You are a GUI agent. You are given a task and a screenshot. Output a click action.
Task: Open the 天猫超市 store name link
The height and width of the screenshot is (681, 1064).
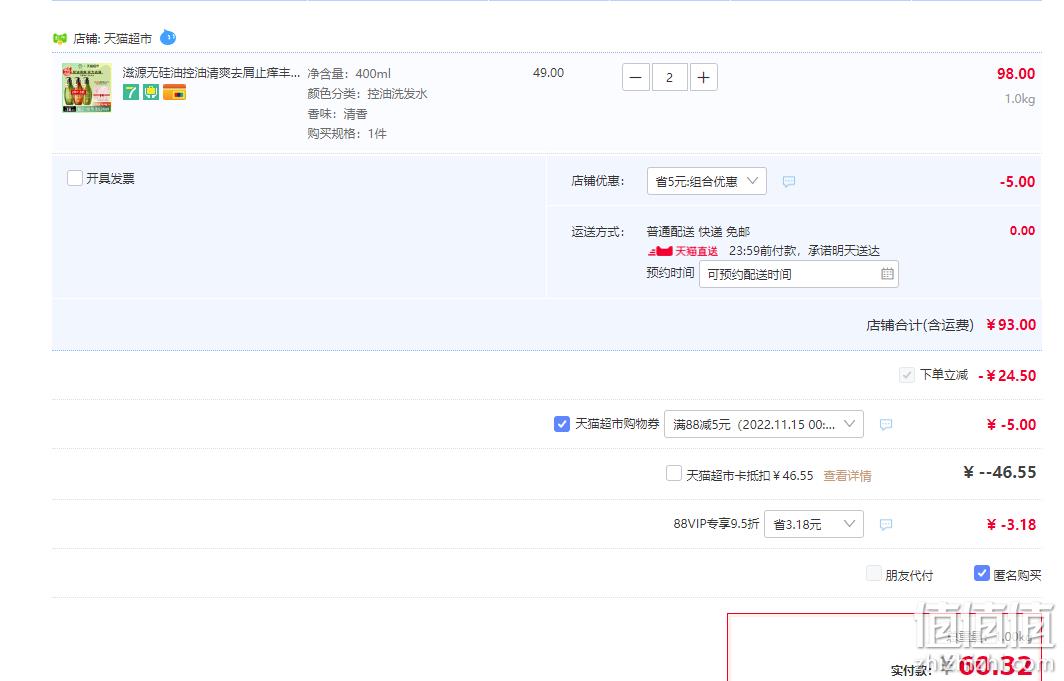pyautogui.click(x=128, y=39)
